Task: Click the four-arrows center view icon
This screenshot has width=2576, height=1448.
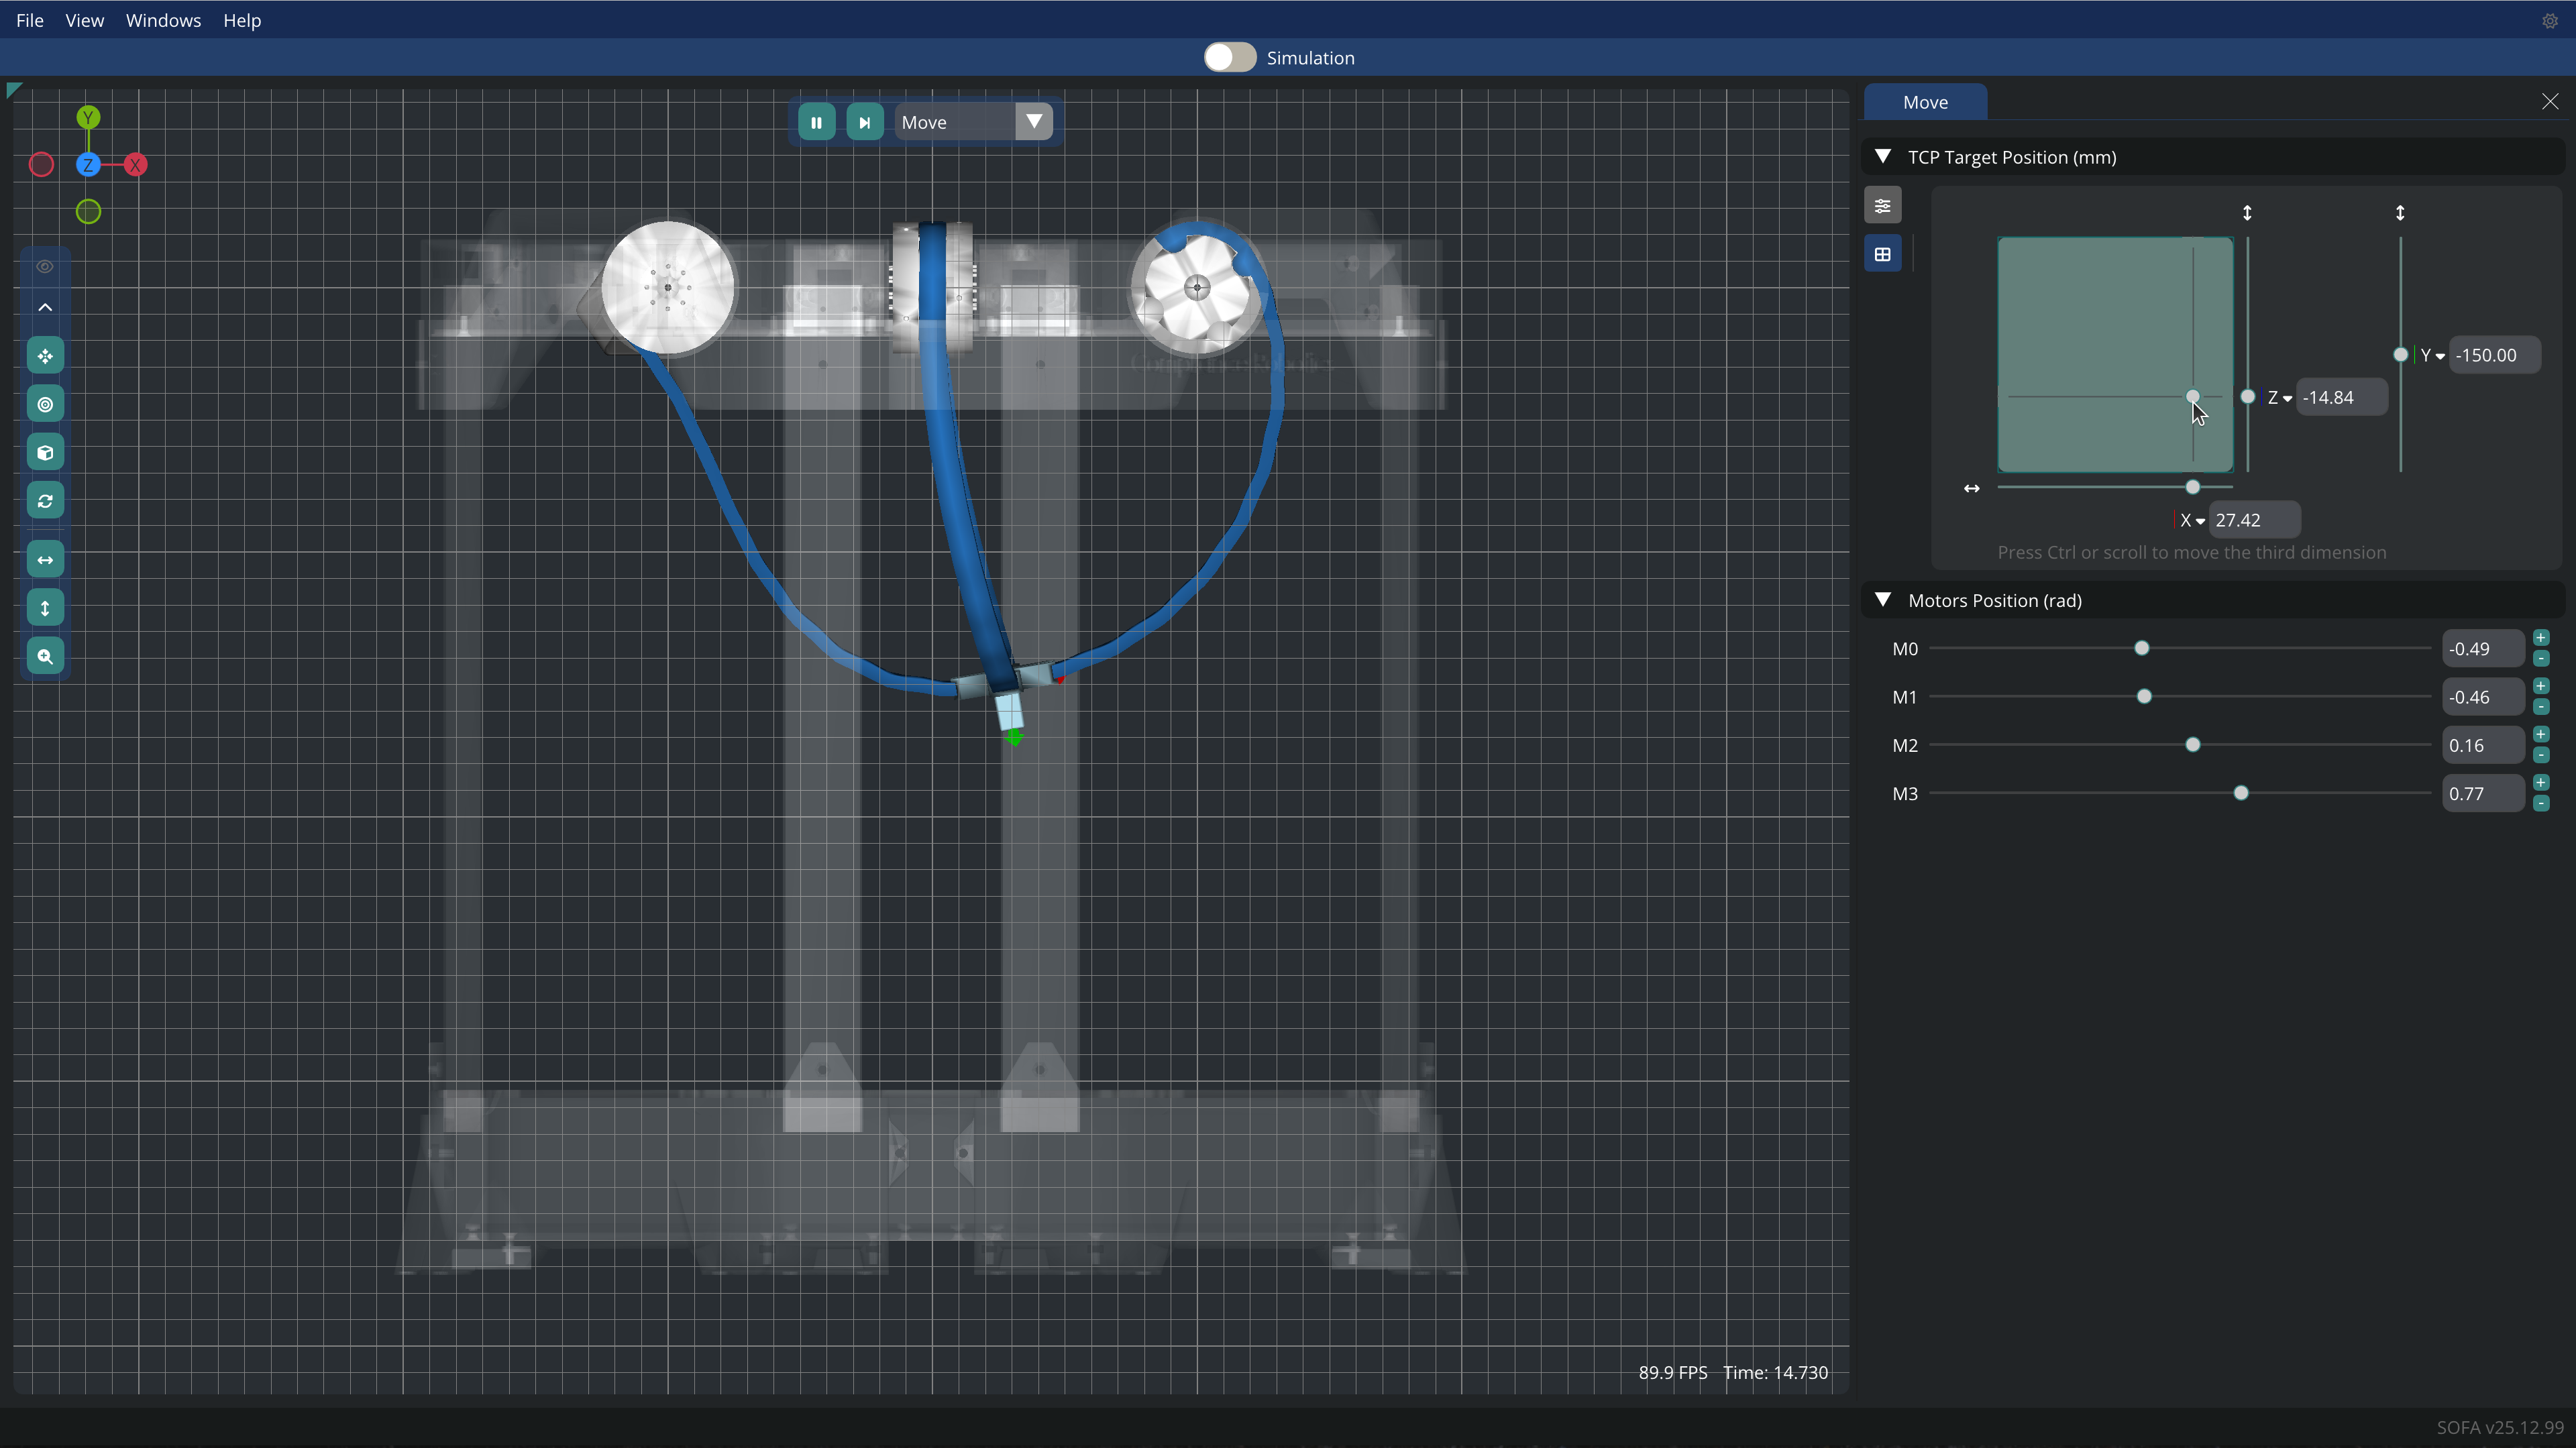Action: pyautogui.click(x=45, y=356)
